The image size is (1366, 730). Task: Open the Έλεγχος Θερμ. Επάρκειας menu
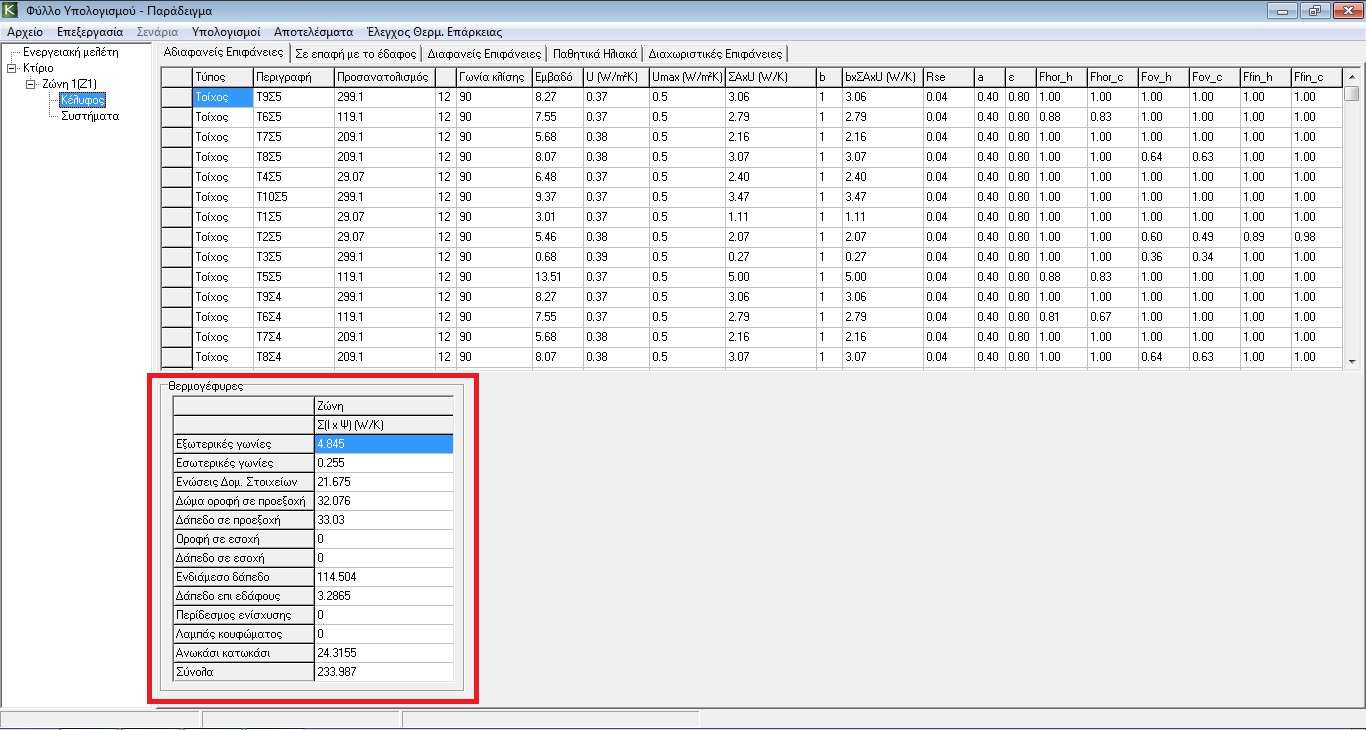click(x=434, y=32)
